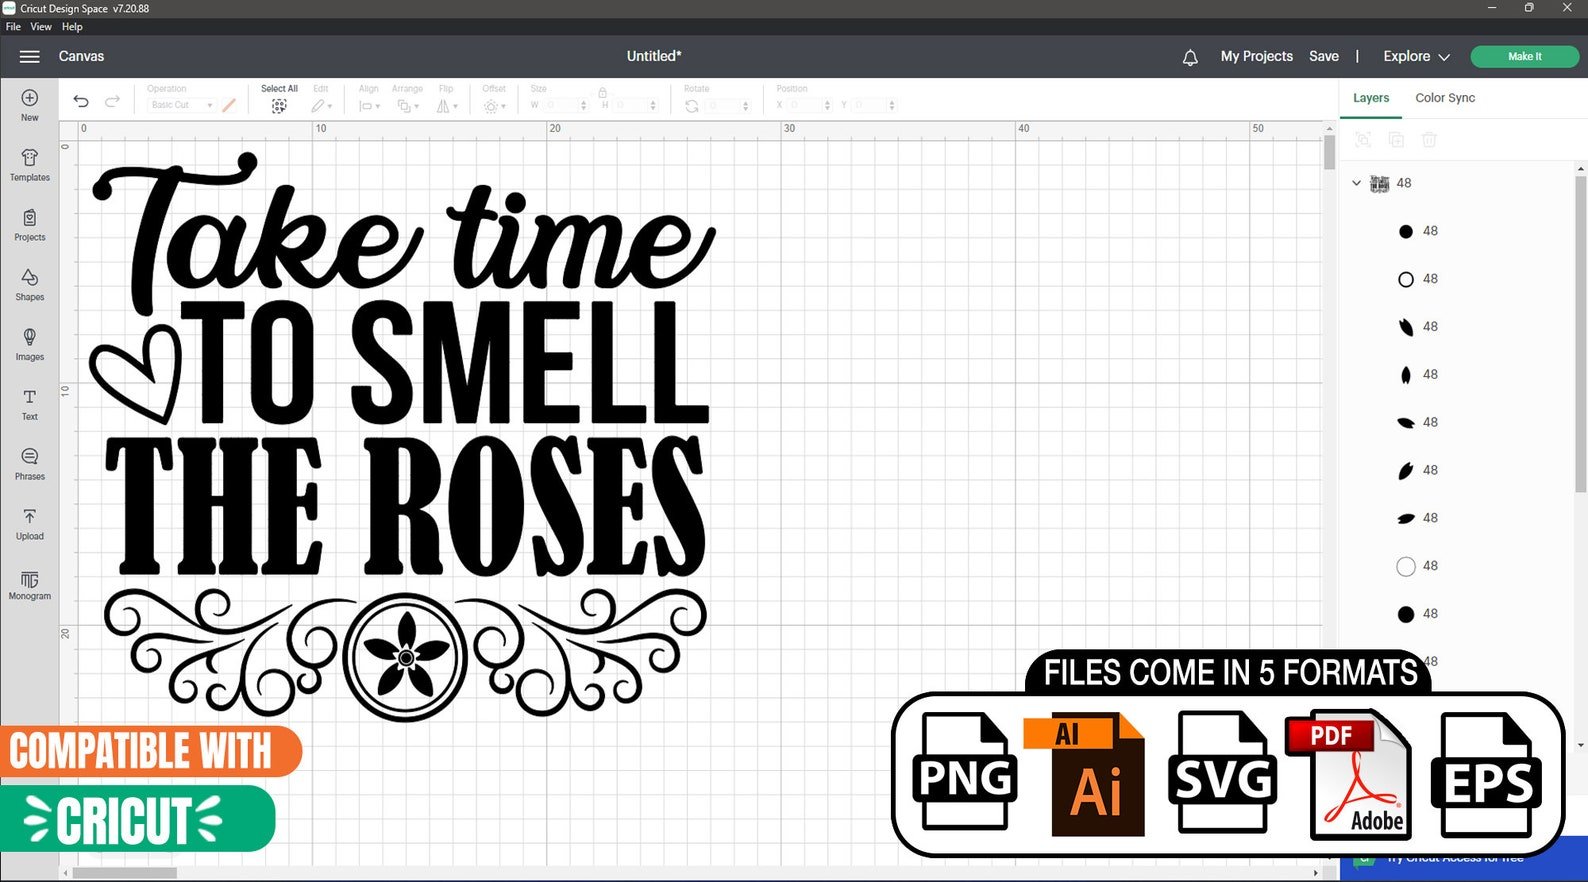Click the Delete trash icon in Layers panel

[1429, 140]
